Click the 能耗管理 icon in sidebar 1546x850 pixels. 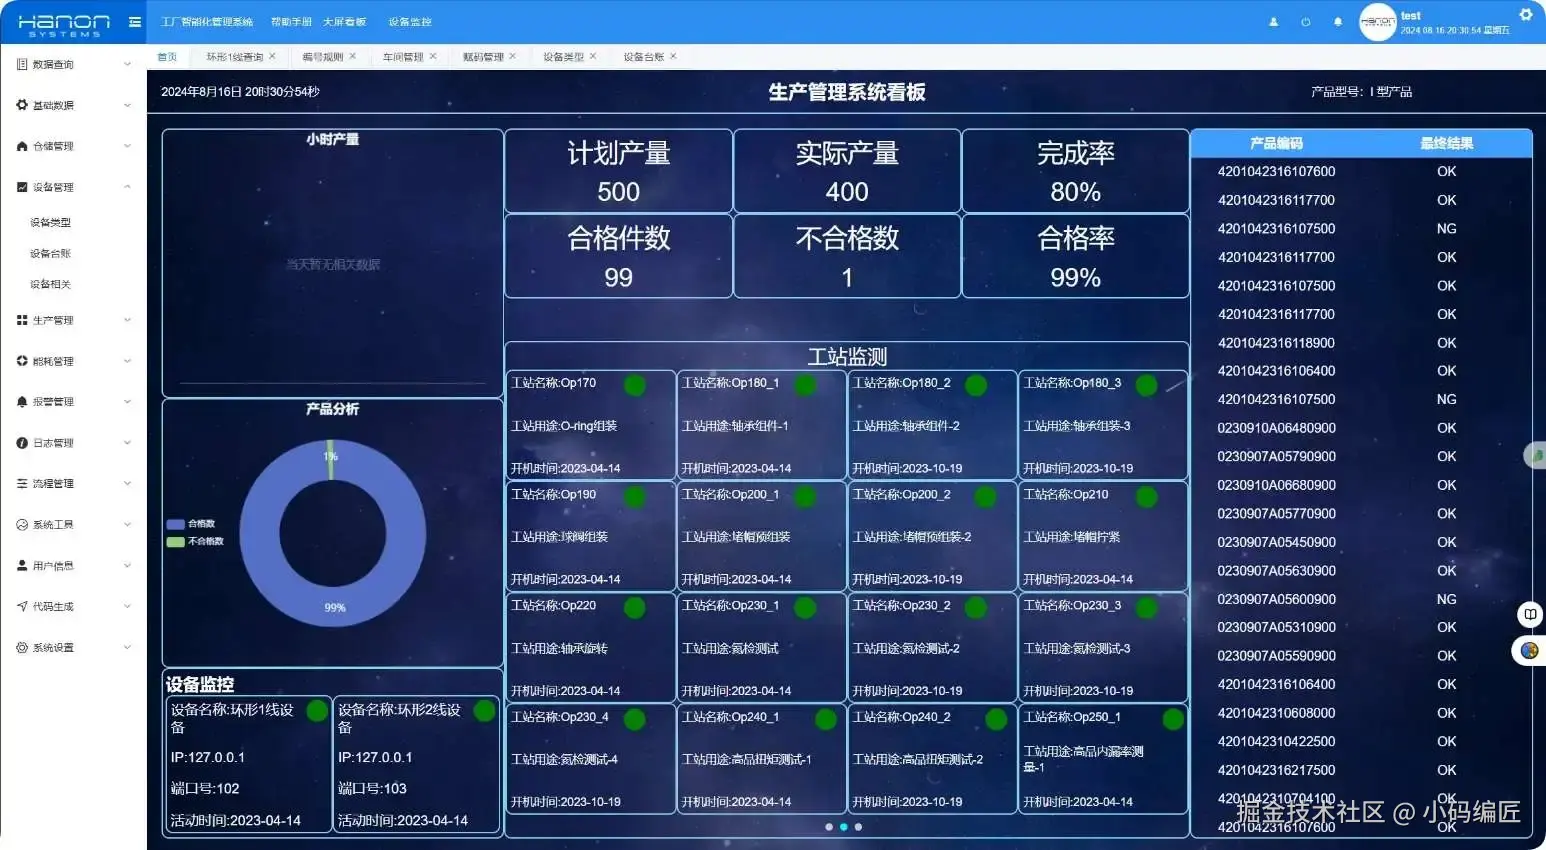(22, 361)
